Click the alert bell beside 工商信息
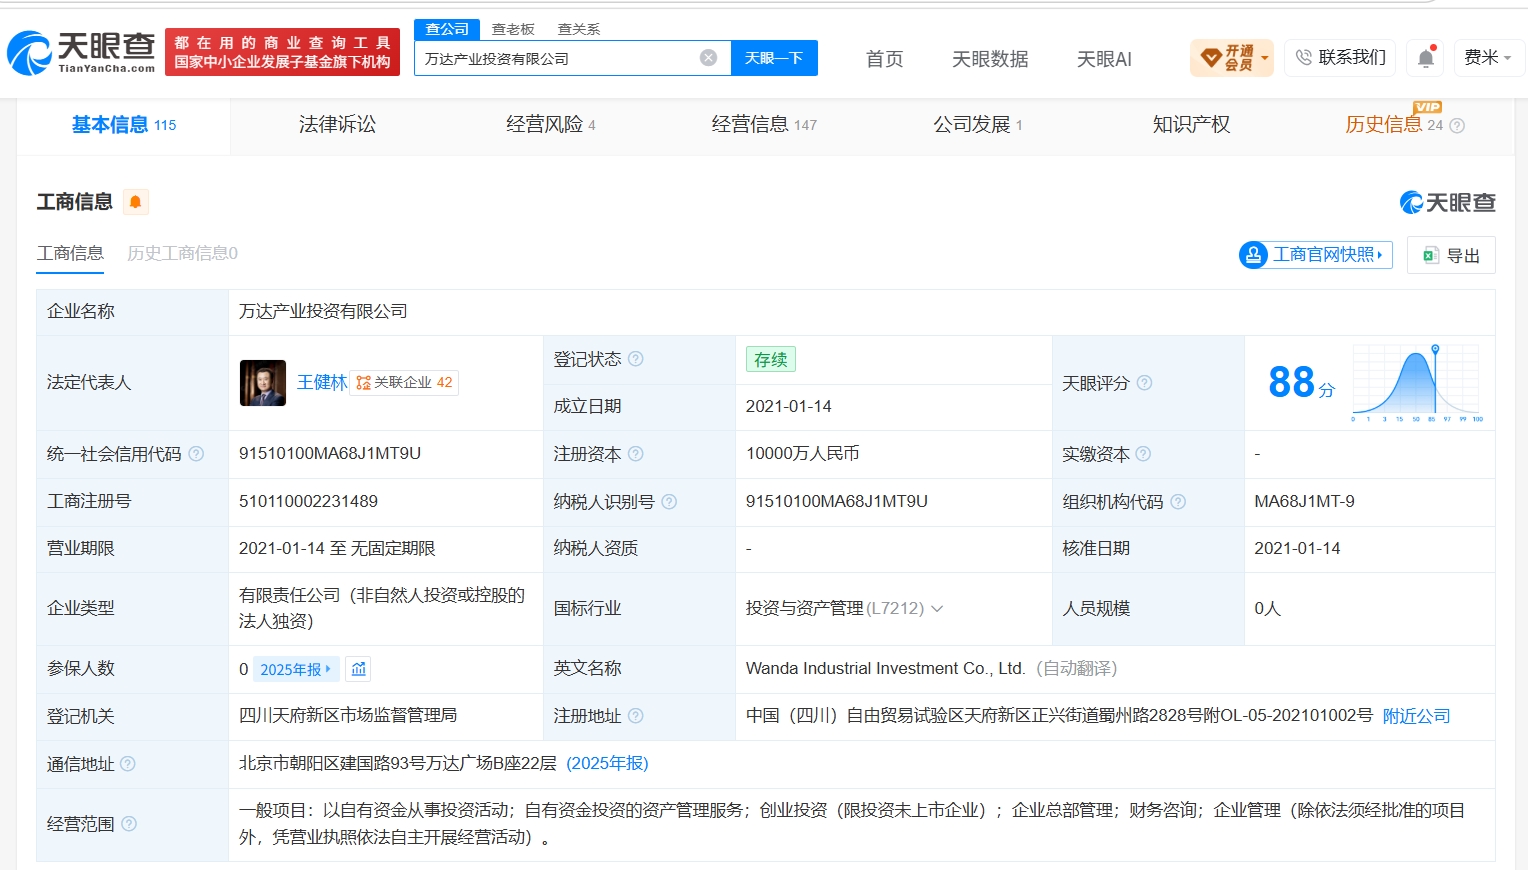The width and height of the screenshot is (1528, 870). pyautogui.click(x=136, y=202)
